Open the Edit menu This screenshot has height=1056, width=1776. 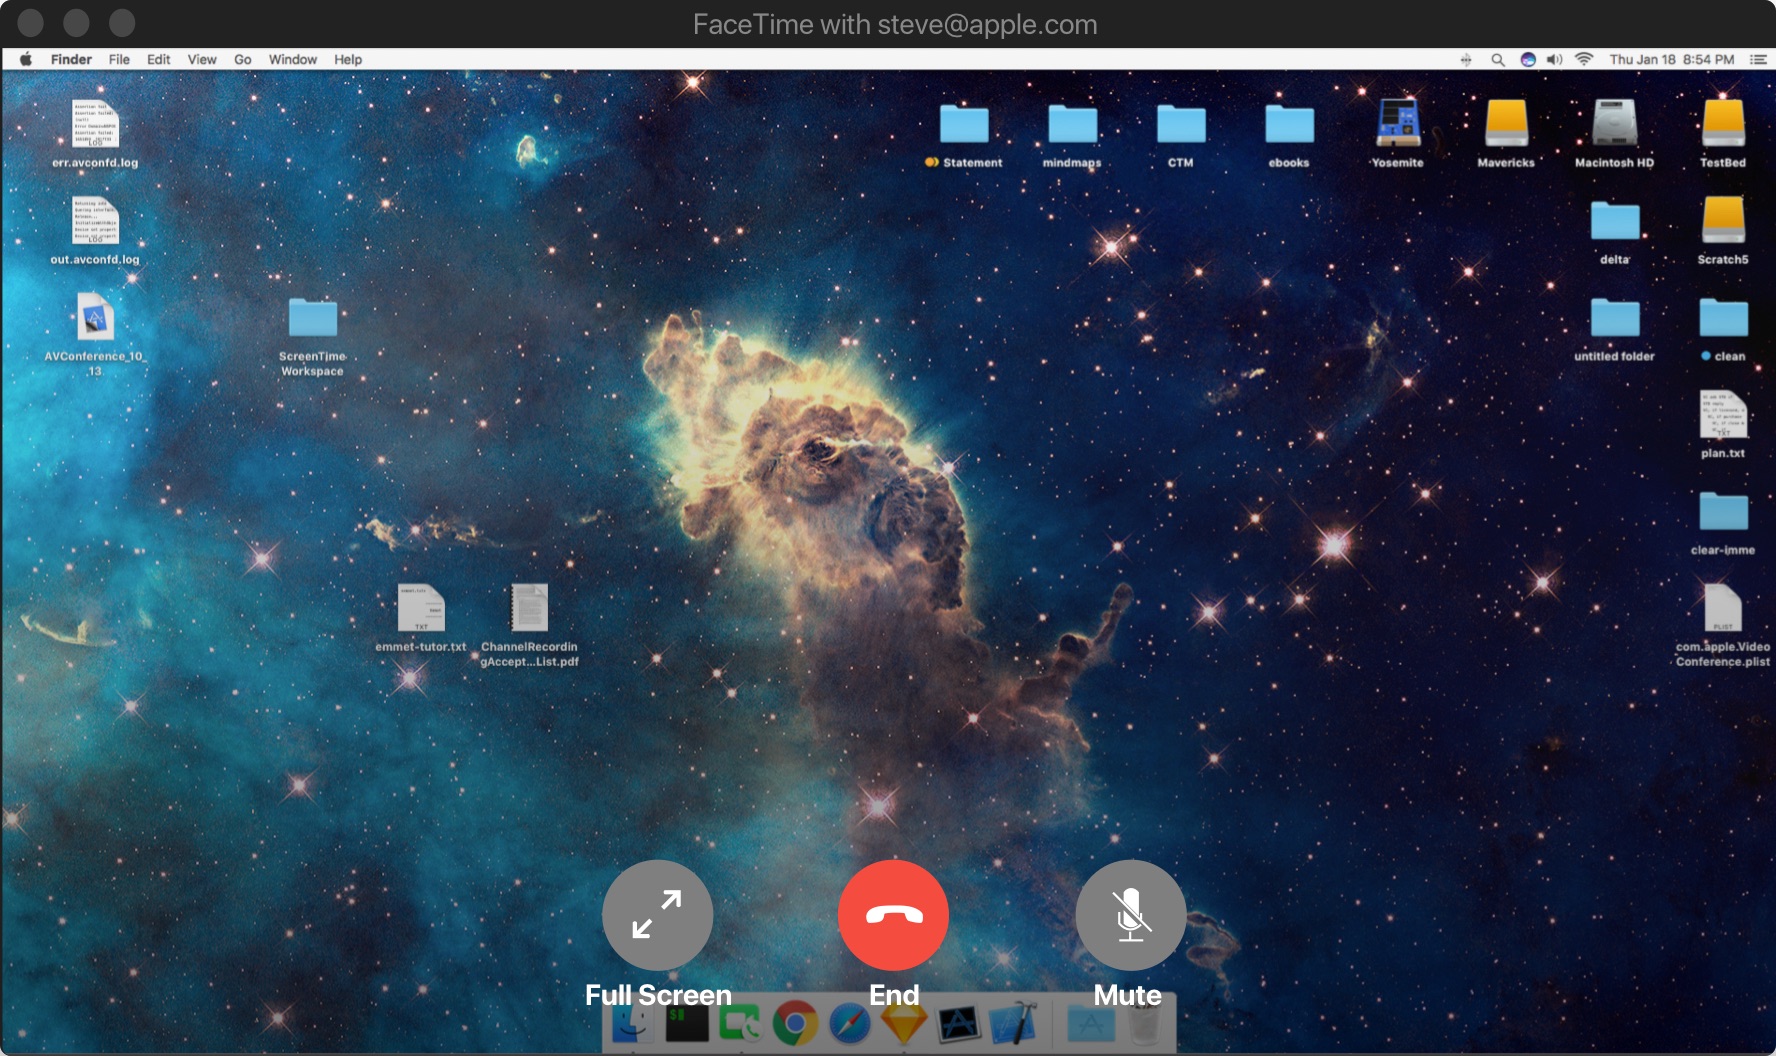(x=158, y=59)
